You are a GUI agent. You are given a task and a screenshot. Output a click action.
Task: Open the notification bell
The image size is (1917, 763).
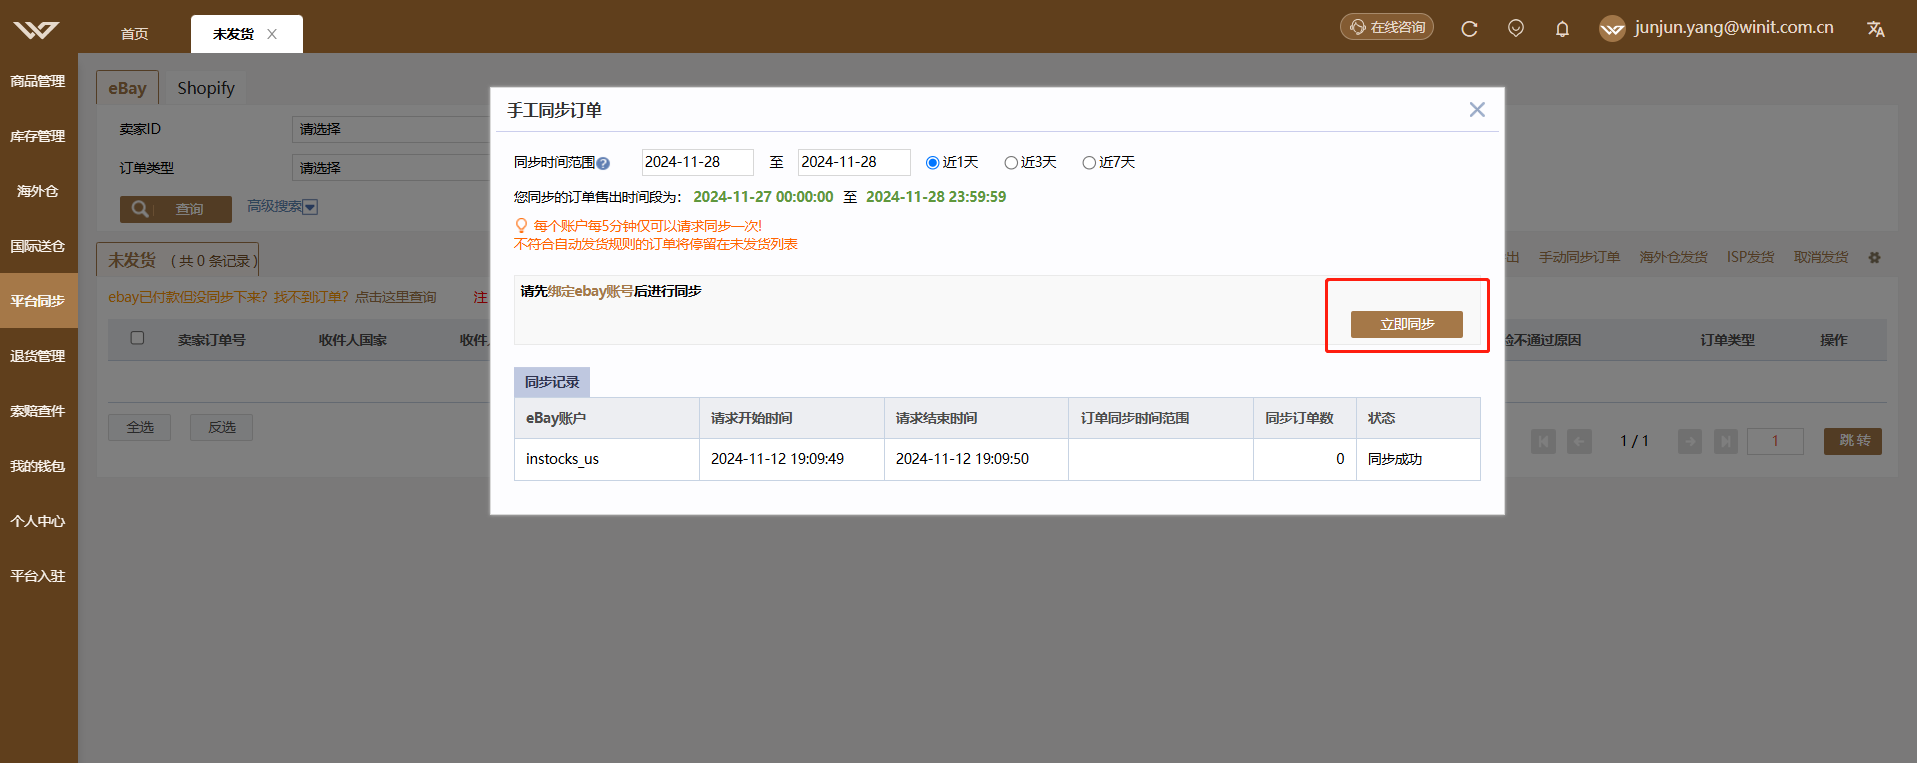point(1562,29)
